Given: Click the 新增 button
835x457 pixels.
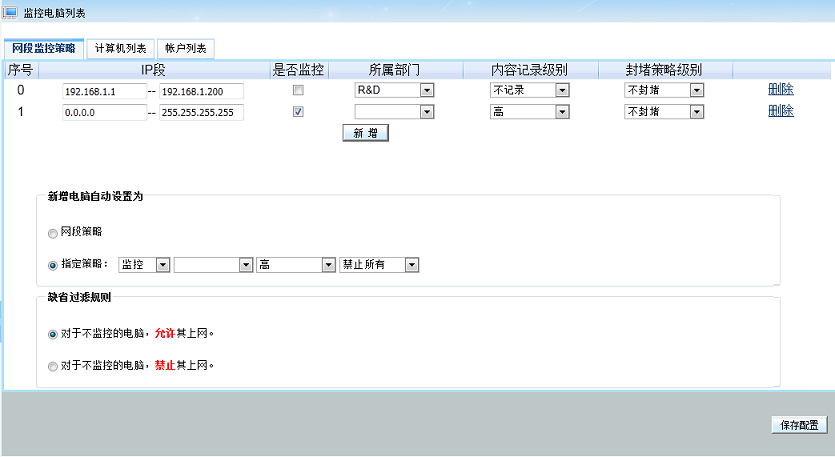Looking at the screenshot, I should [364, 133].
